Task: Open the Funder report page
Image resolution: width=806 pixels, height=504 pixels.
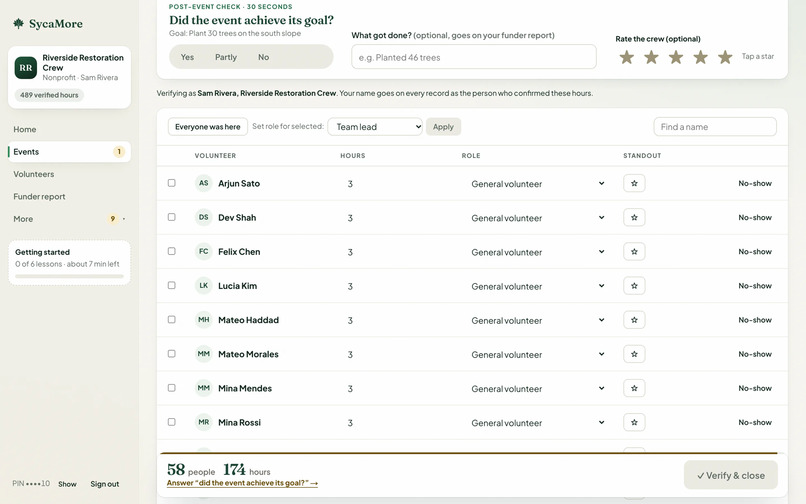Action: [x=39, y=196]
